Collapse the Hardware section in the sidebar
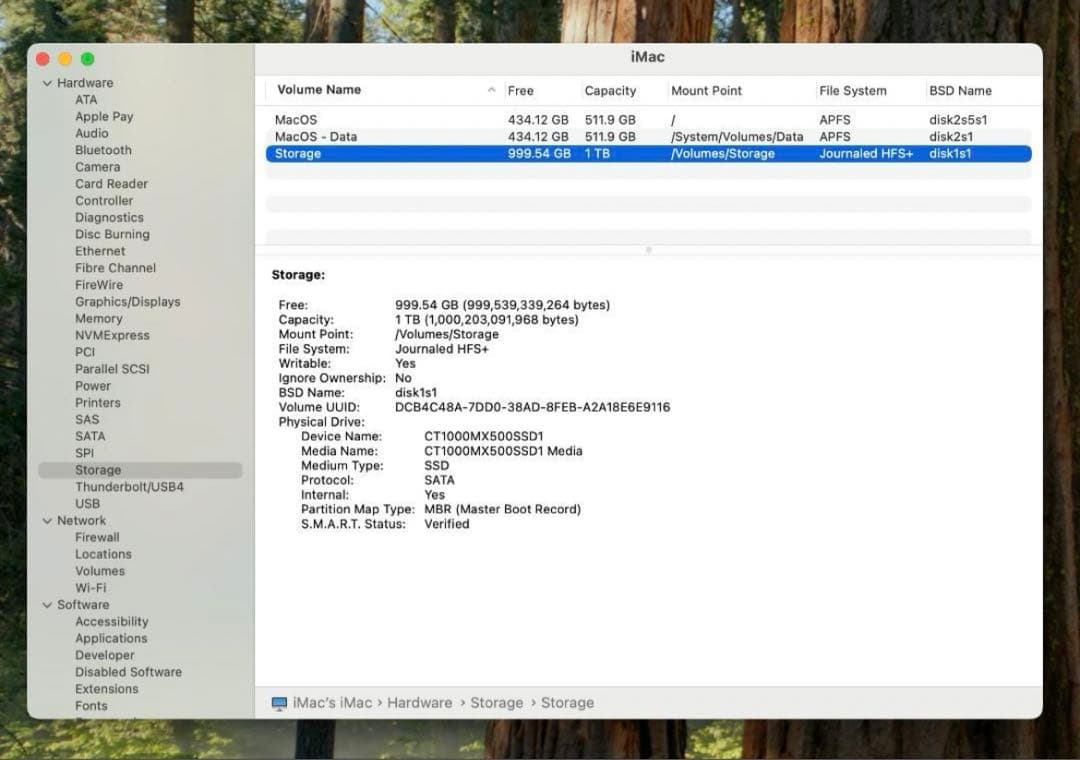1080x760 pixels. pos(47,82)
